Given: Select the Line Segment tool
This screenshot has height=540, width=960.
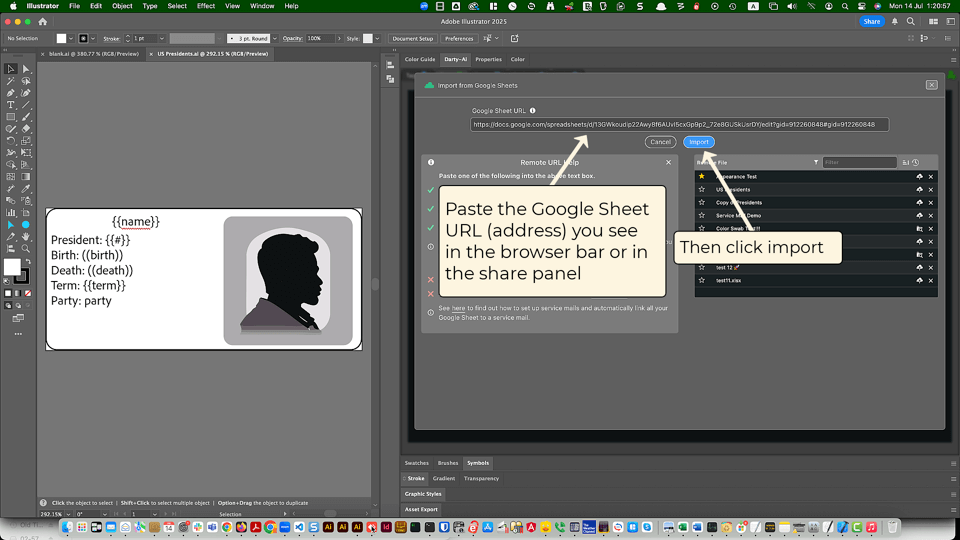Looking at the screenshot, I should (26, 105).
